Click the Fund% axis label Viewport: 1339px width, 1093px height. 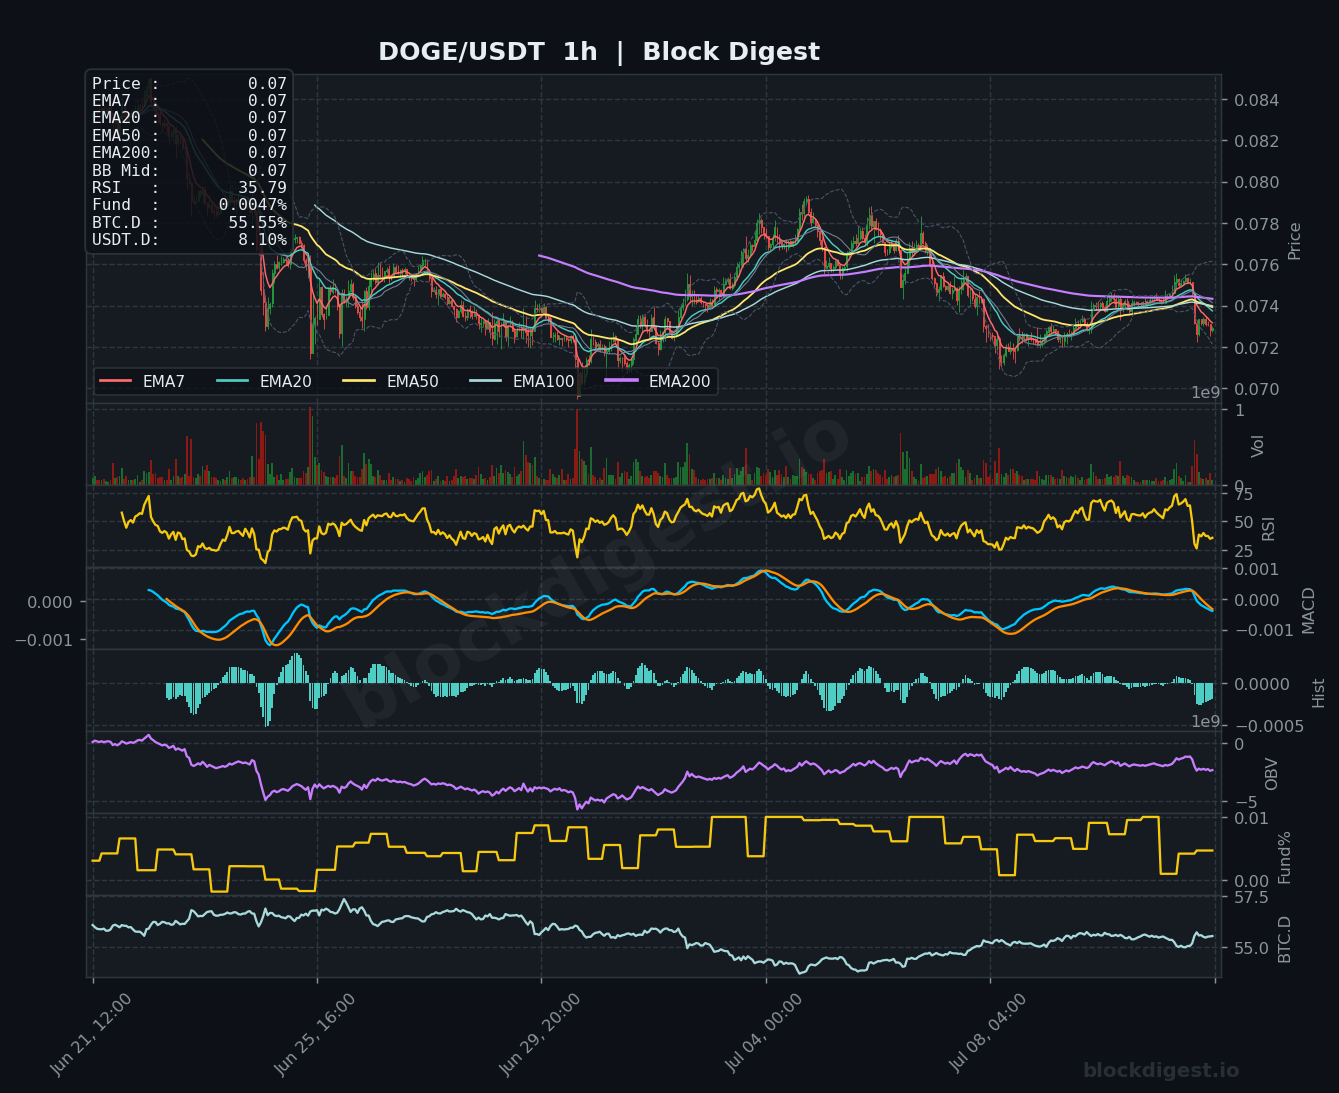pos(1285,857)
